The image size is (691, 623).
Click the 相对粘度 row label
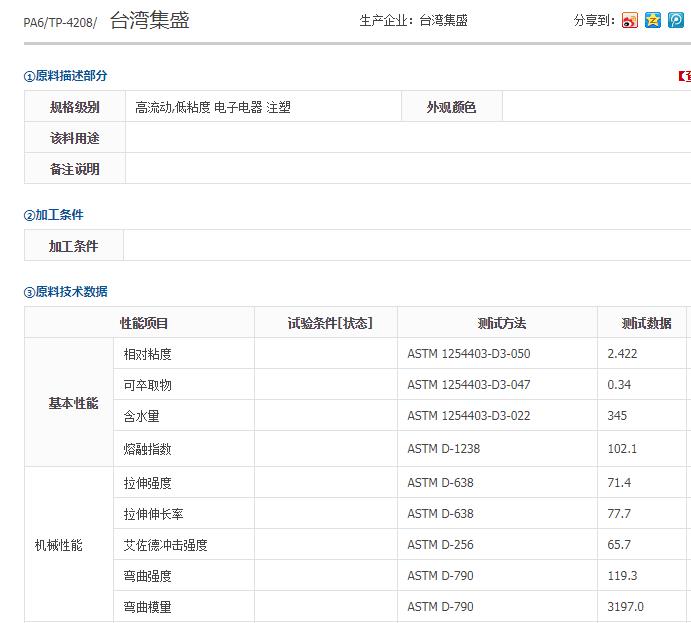click(147, 354)
